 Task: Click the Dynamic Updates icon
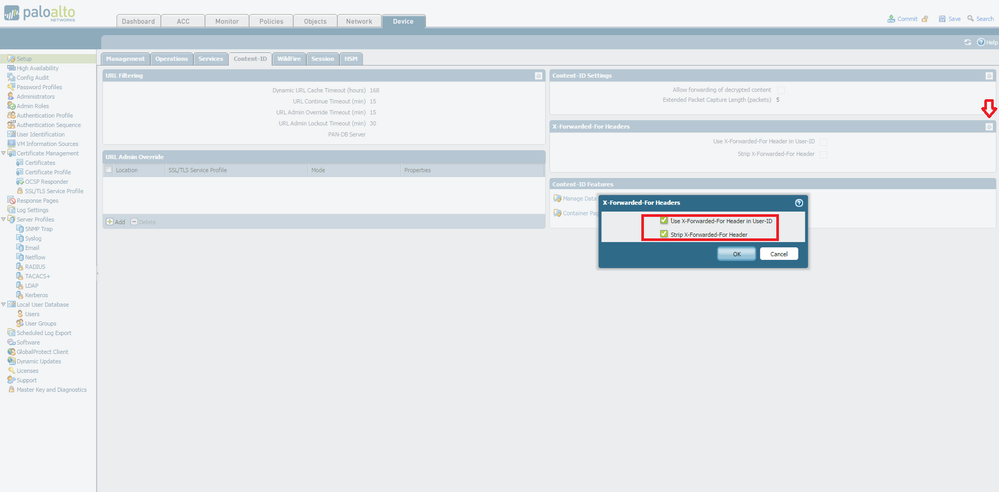(x=11, y=361)
